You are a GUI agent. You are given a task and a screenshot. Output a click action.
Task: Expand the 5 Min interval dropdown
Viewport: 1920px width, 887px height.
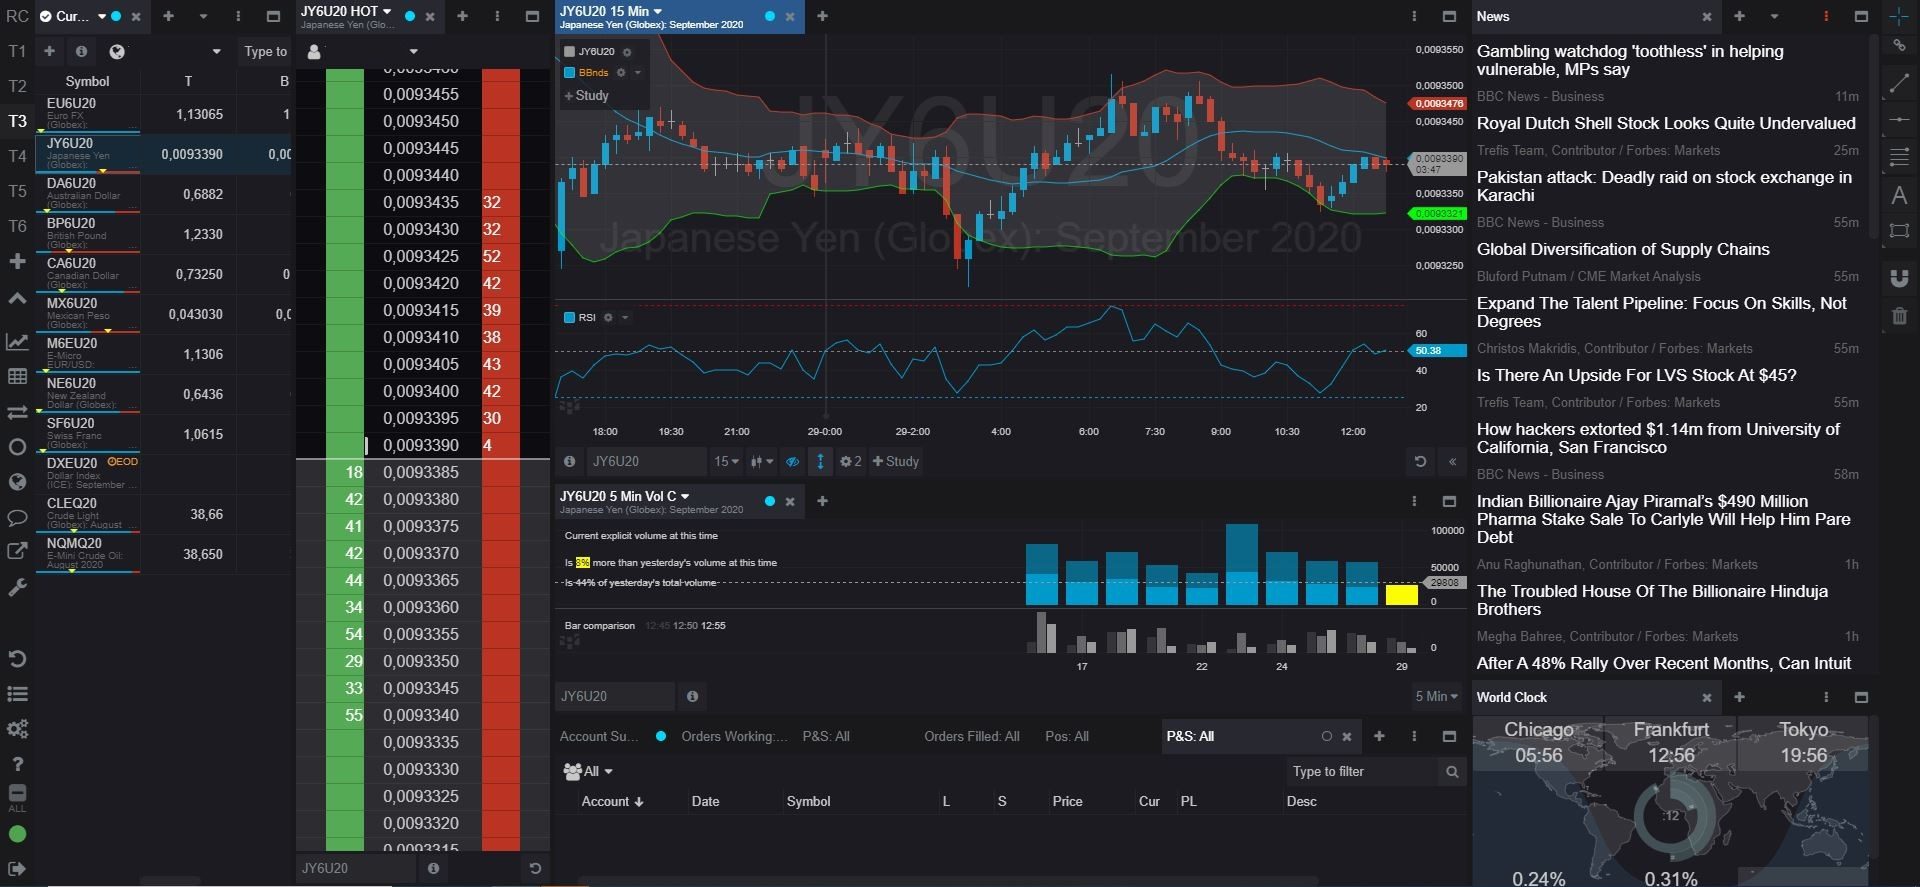1436,697
